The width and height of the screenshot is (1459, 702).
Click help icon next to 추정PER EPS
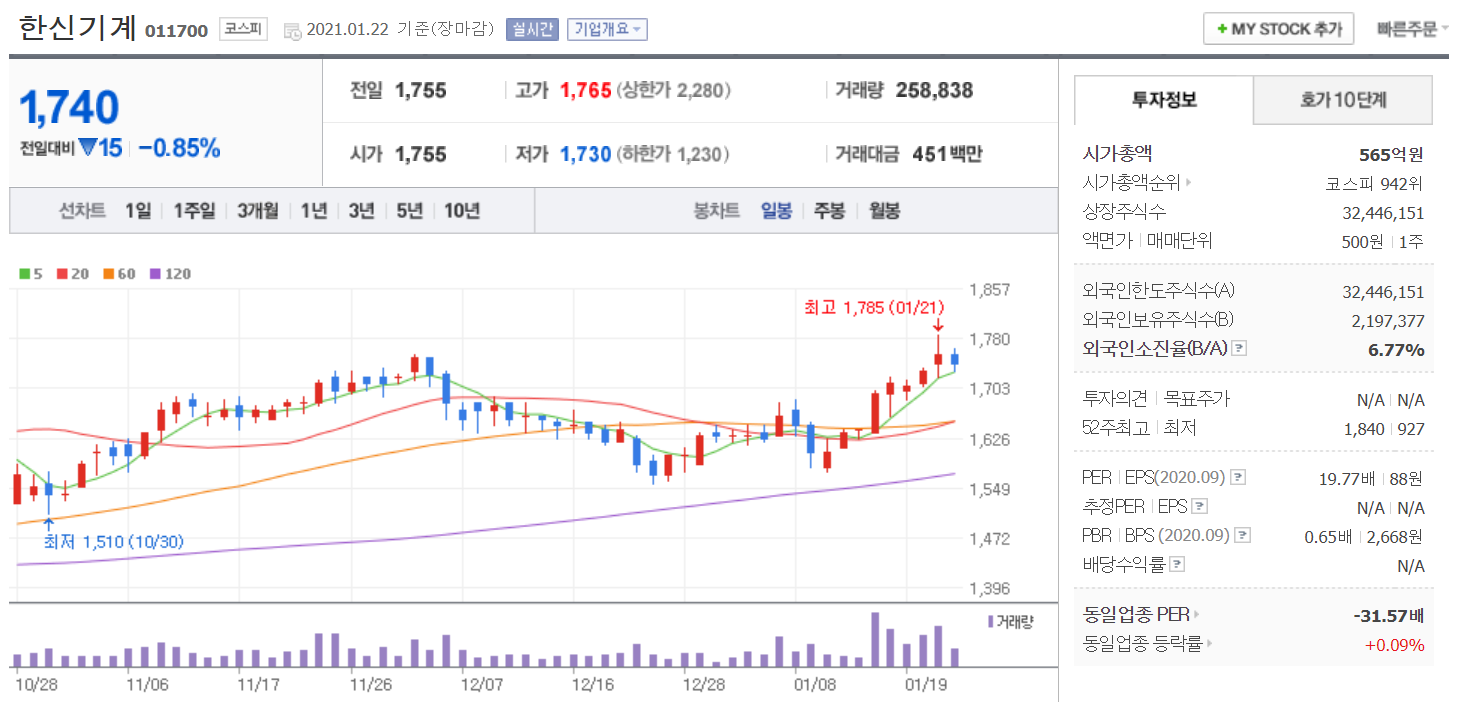click(1200, 506)
